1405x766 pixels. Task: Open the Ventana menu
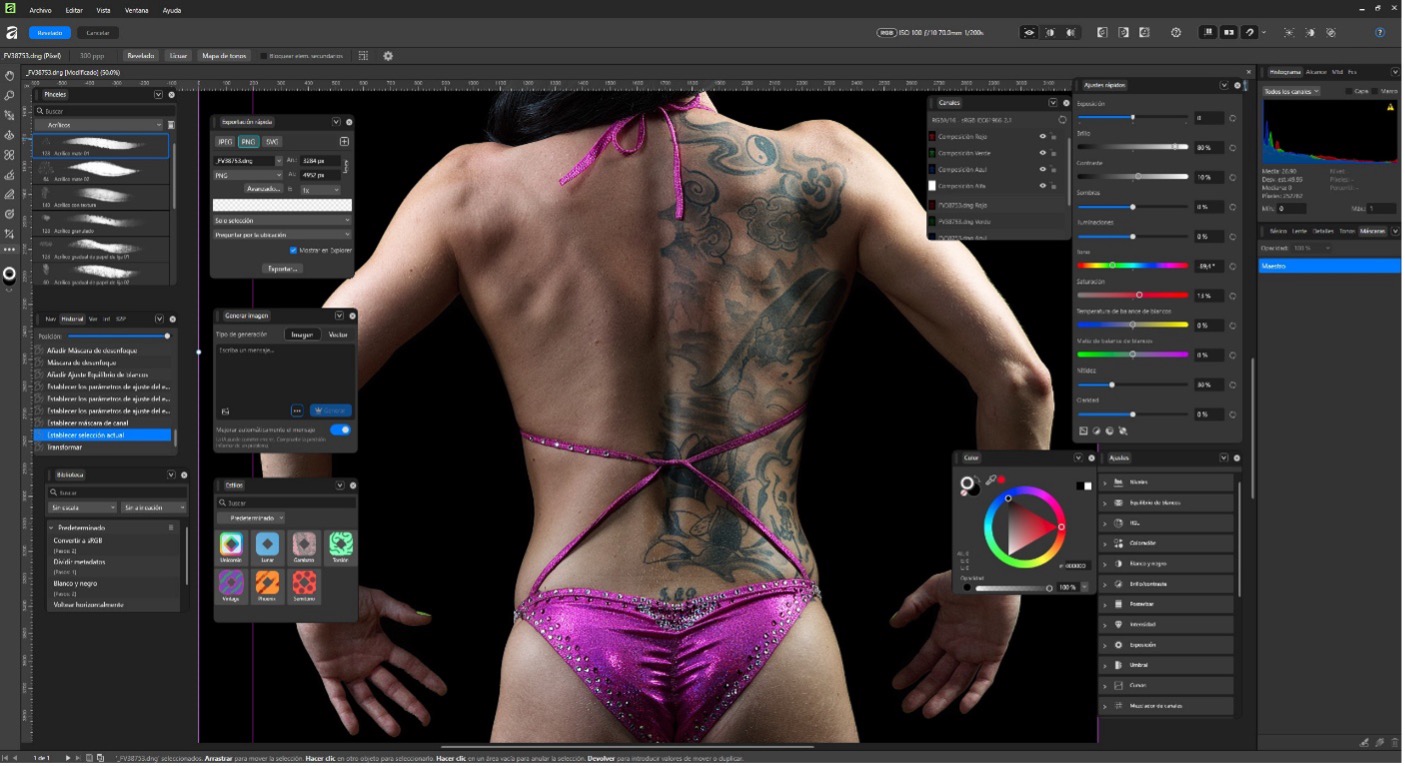[x=137, y=10]
